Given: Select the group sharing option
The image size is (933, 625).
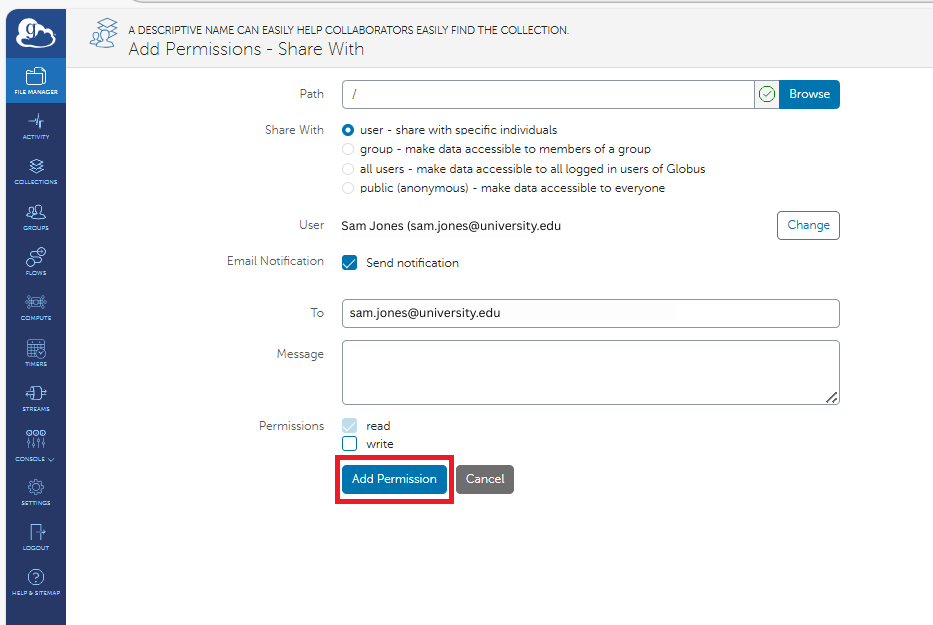Looking at the screenshot, I should tap(348, 149).
